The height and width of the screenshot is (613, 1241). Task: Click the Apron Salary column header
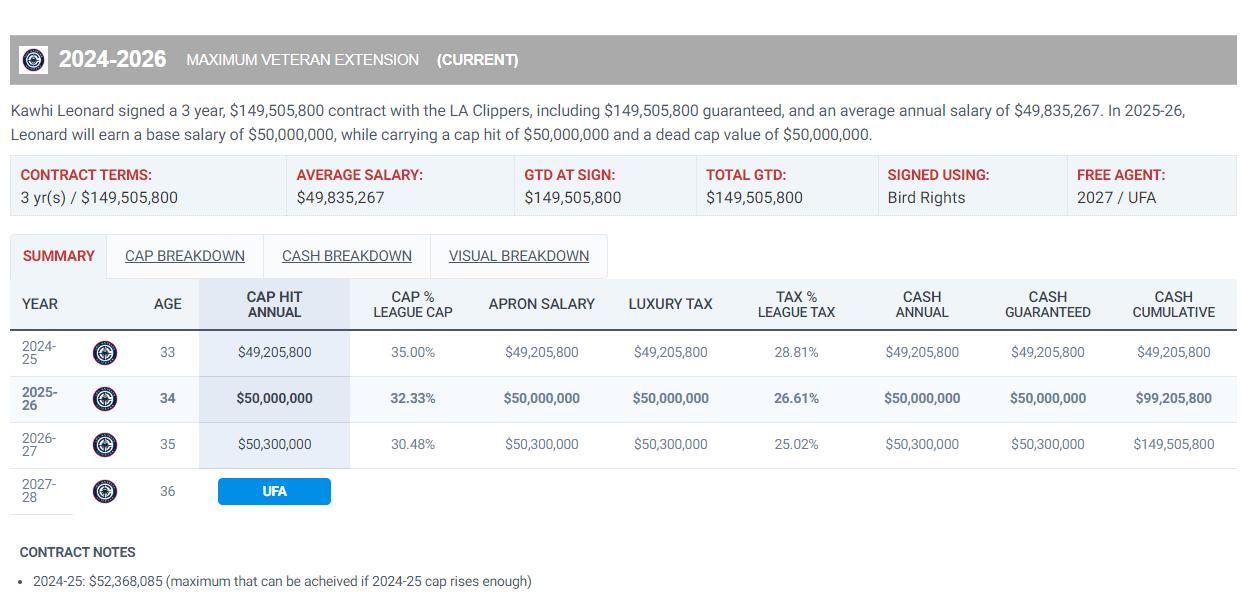tap(542, 304)
